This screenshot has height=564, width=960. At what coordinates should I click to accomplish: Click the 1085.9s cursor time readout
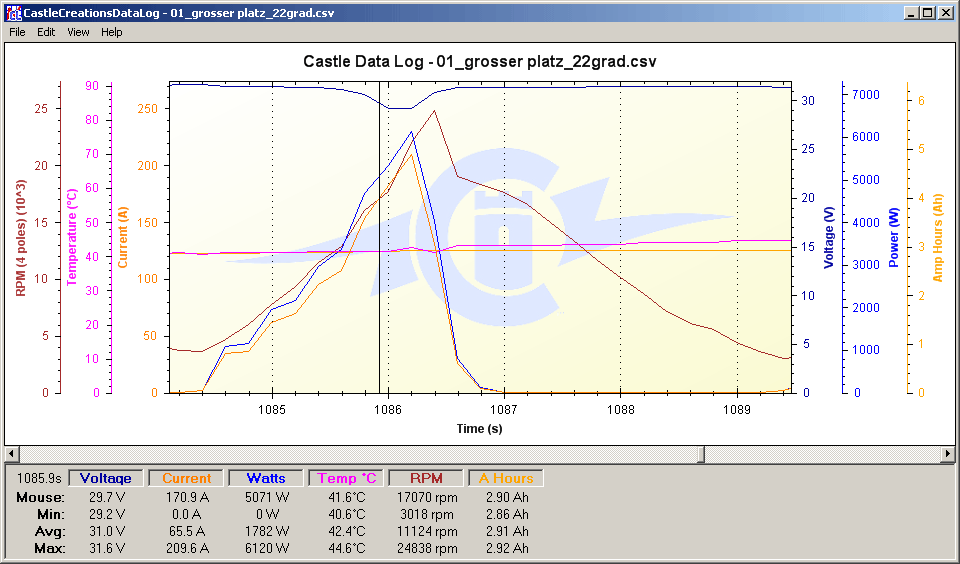tap(39, 478)
